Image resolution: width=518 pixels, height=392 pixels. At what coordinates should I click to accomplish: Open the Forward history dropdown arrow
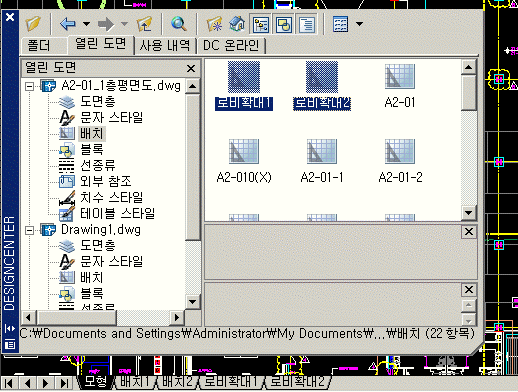pos(124,24)
